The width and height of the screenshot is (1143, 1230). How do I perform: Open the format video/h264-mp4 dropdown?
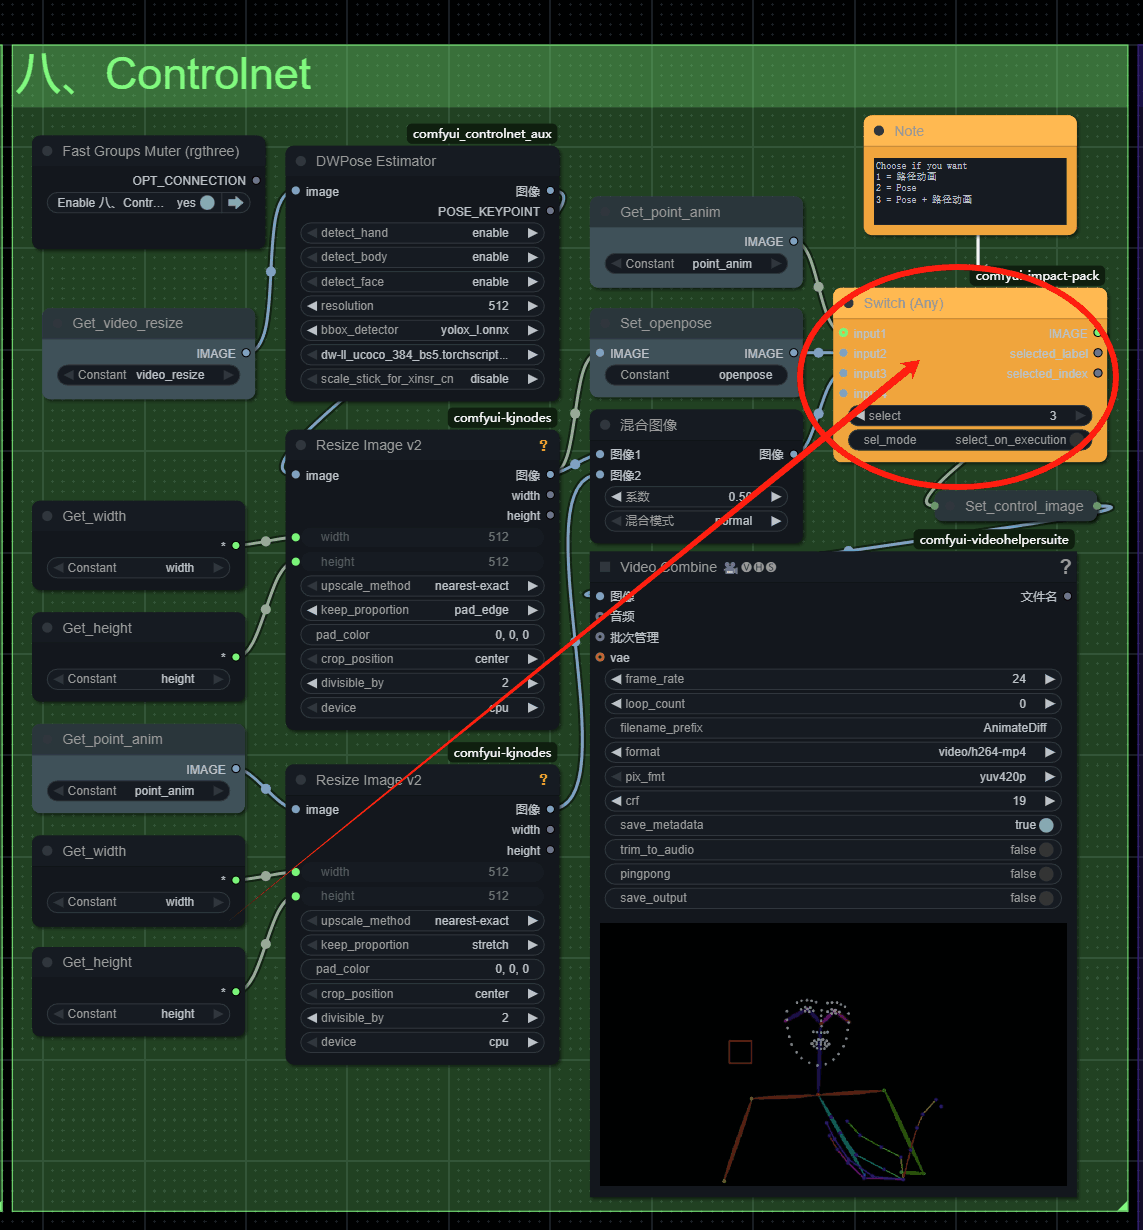pyautogui.click(x=832, y=752)
